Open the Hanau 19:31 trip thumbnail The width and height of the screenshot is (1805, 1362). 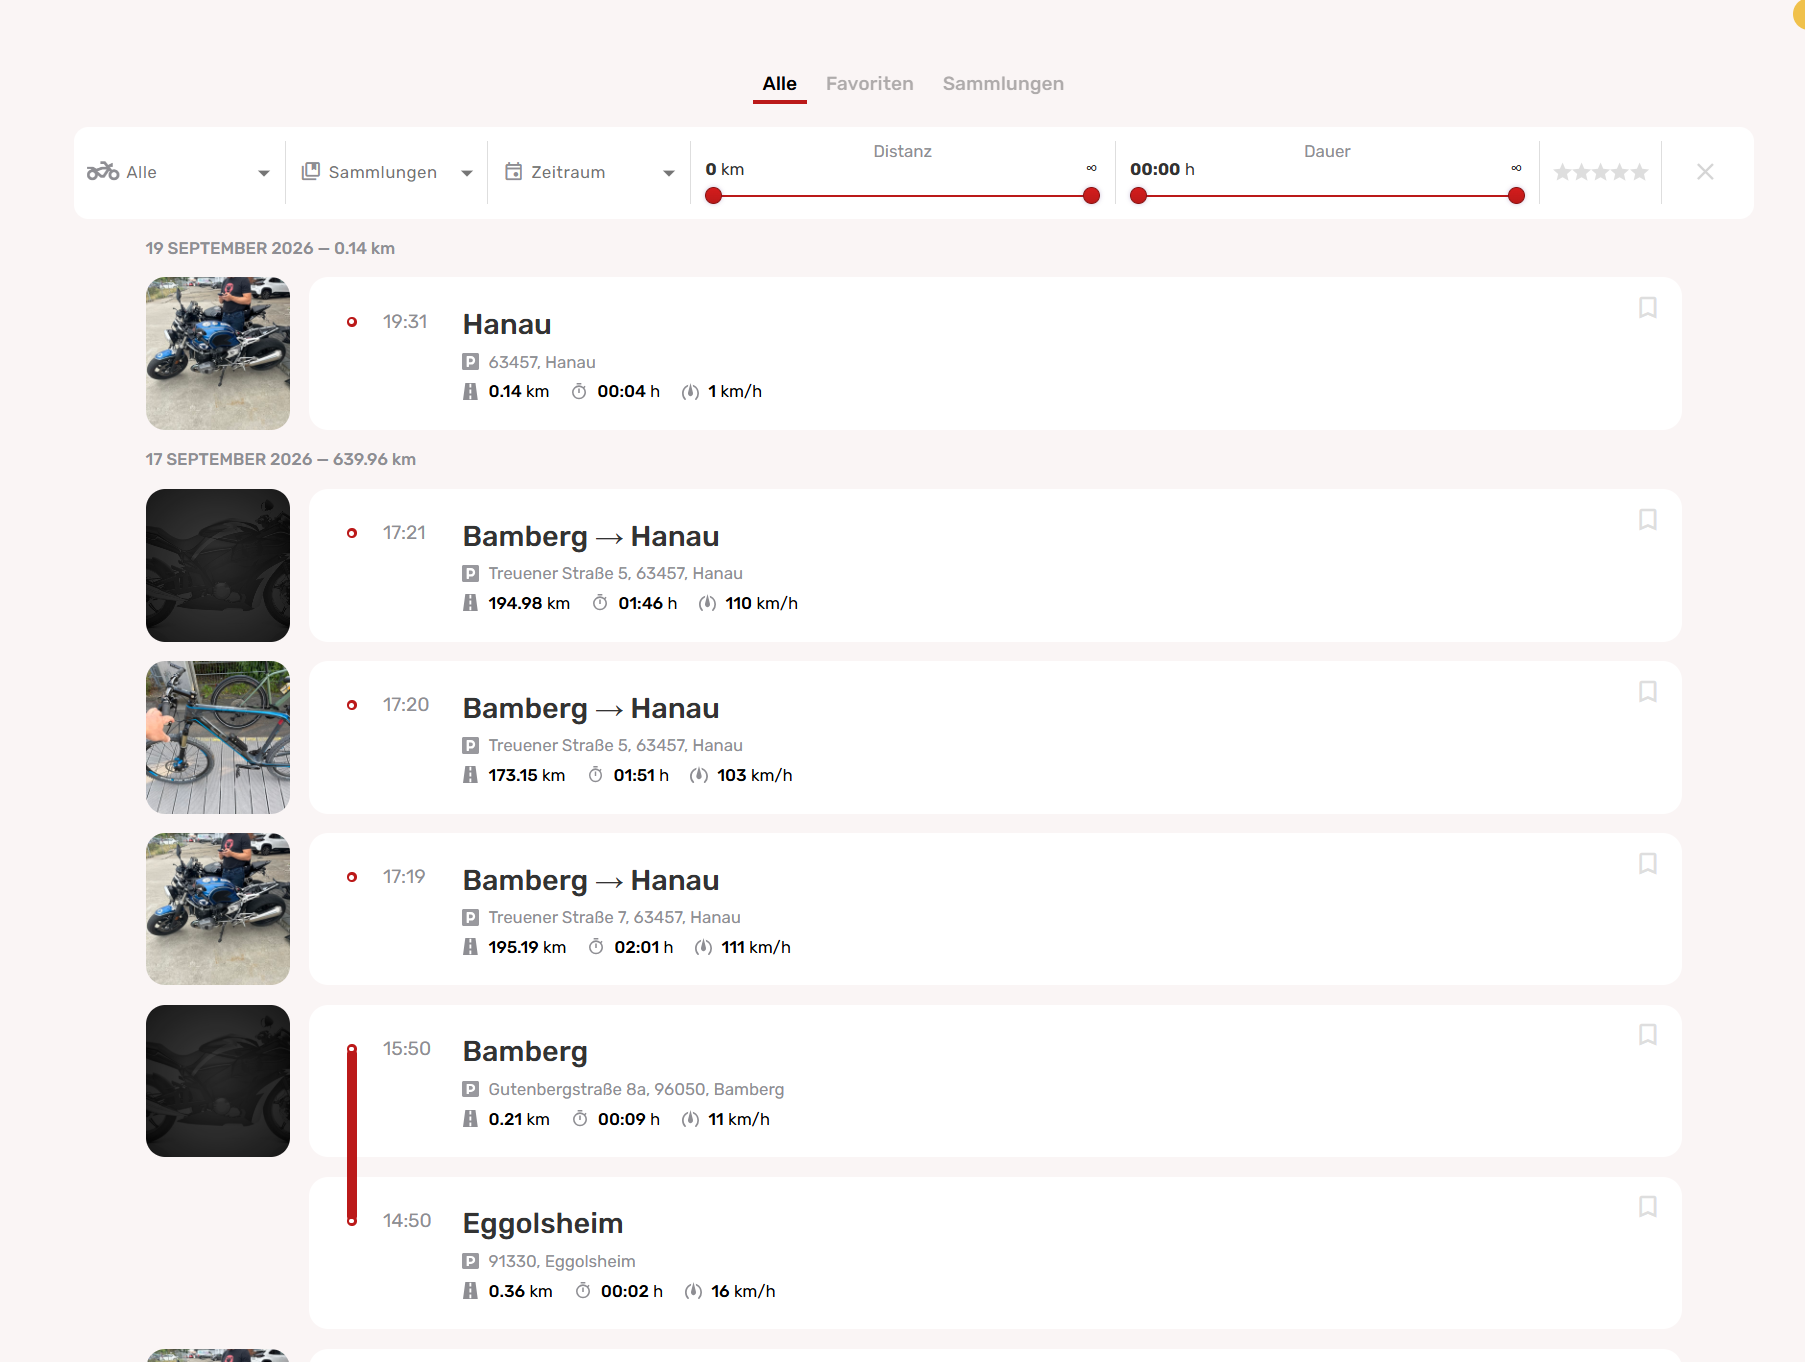[218, 354]
